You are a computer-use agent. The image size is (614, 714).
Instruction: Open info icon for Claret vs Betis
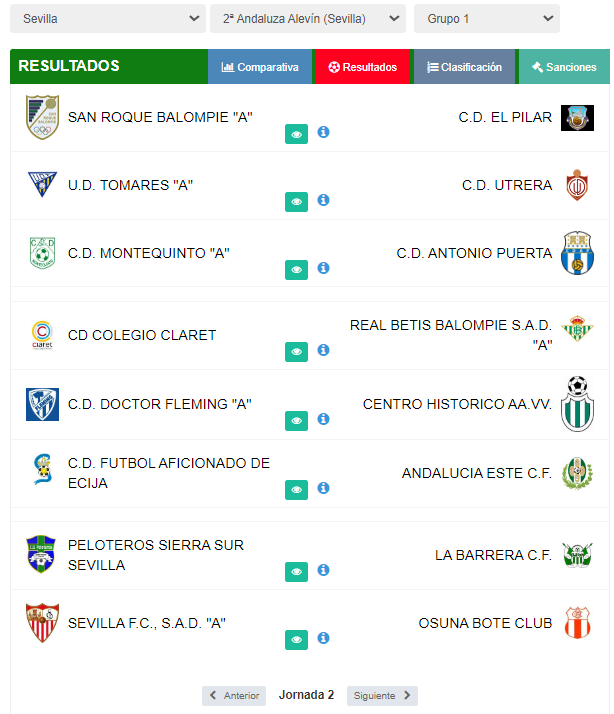(x=323, y=350)
